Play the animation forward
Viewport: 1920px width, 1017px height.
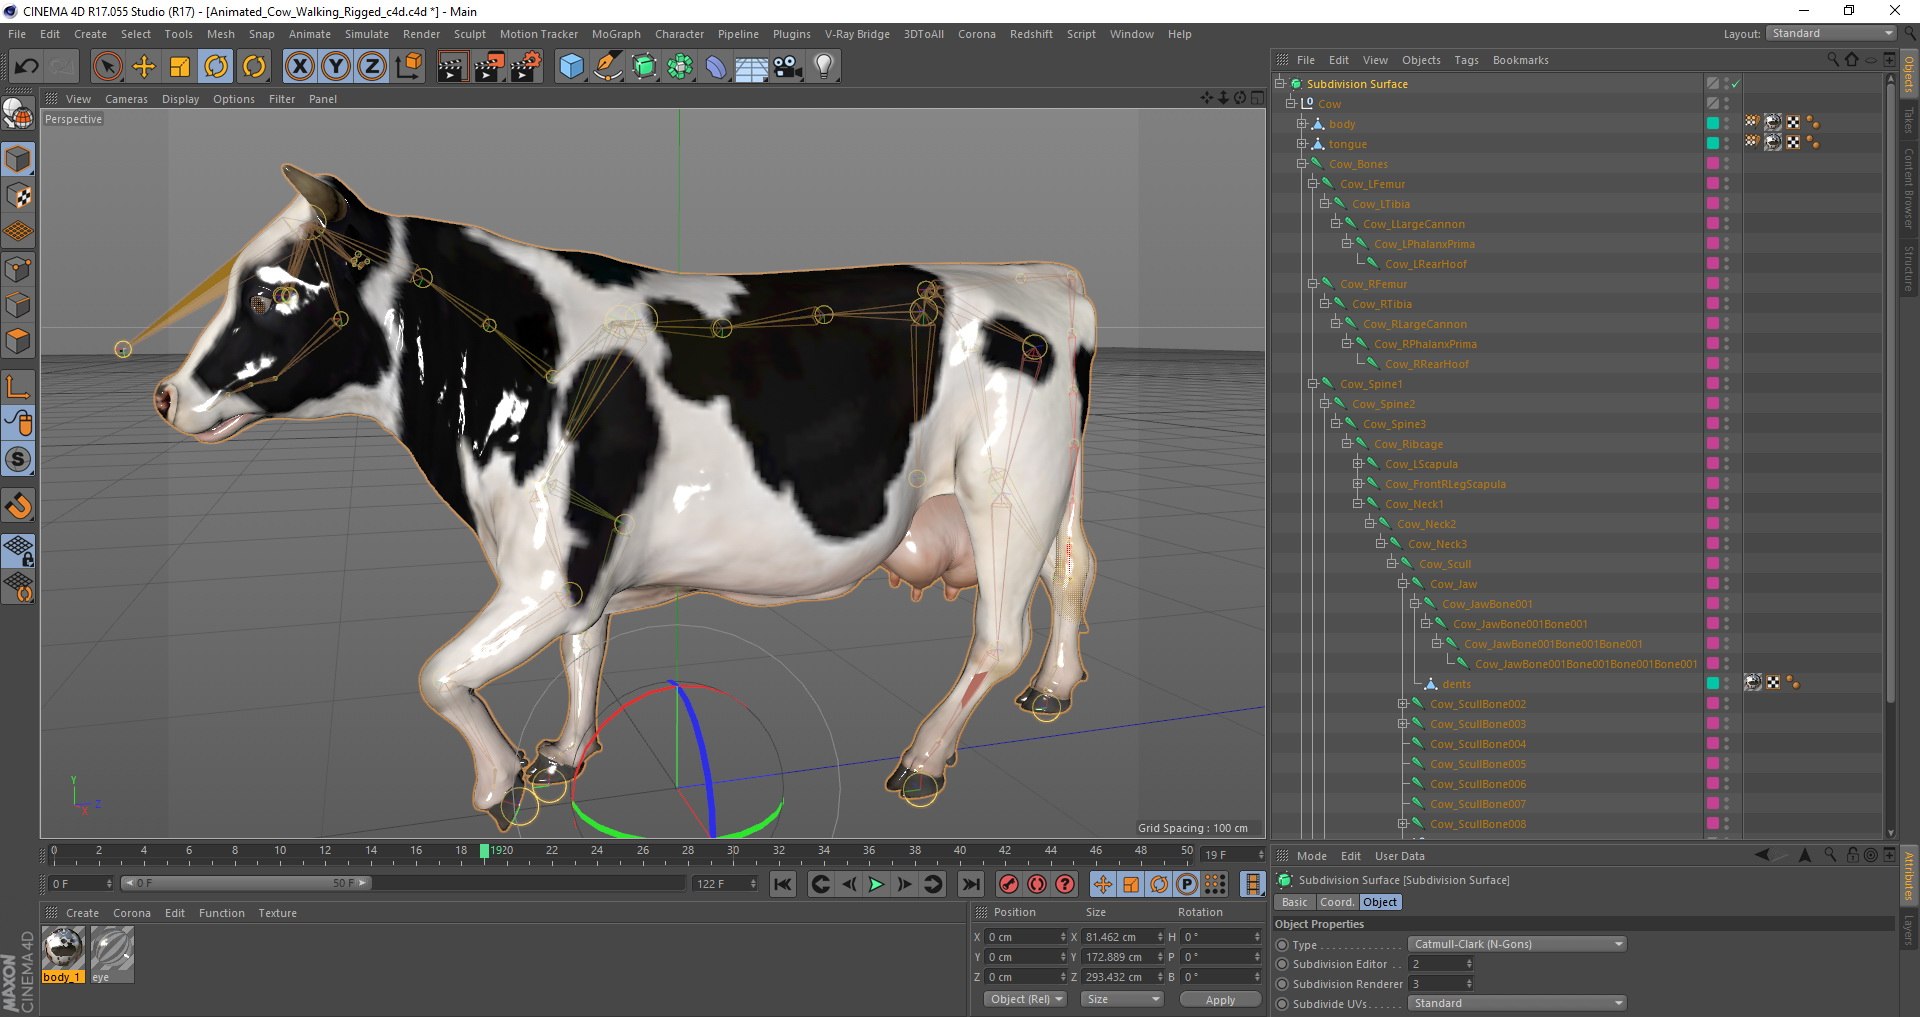click(876, 884)
